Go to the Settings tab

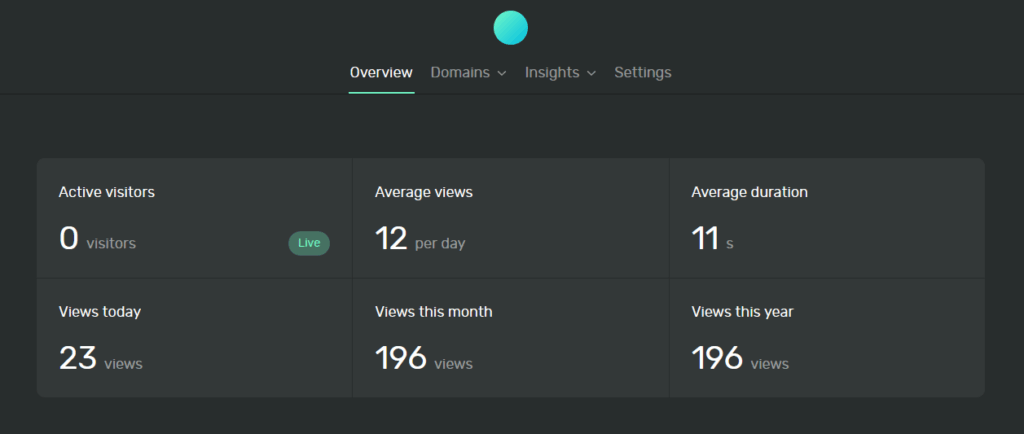pyautogui.click(x=643, y=72)
